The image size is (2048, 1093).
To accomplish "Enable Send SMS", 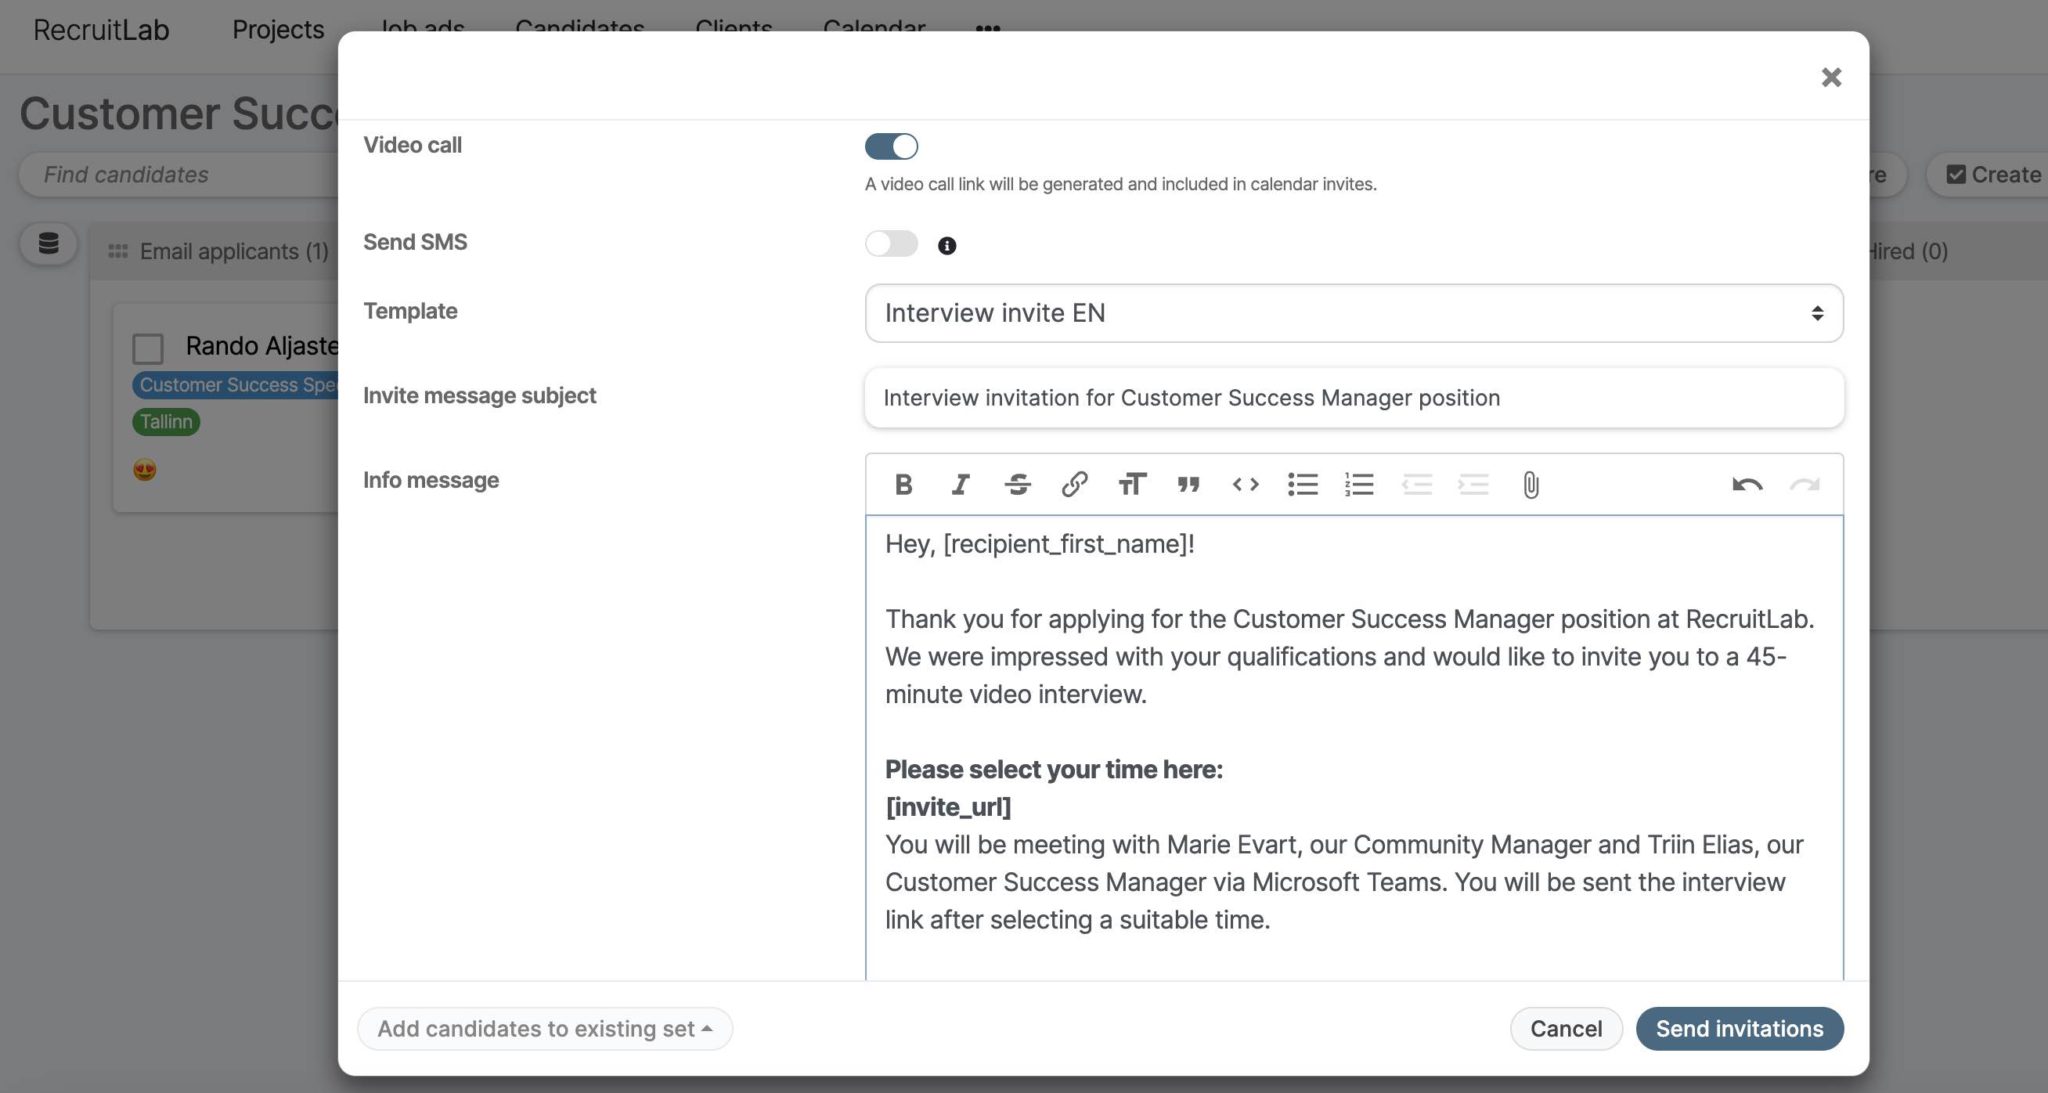I will [x=890, y=243].
